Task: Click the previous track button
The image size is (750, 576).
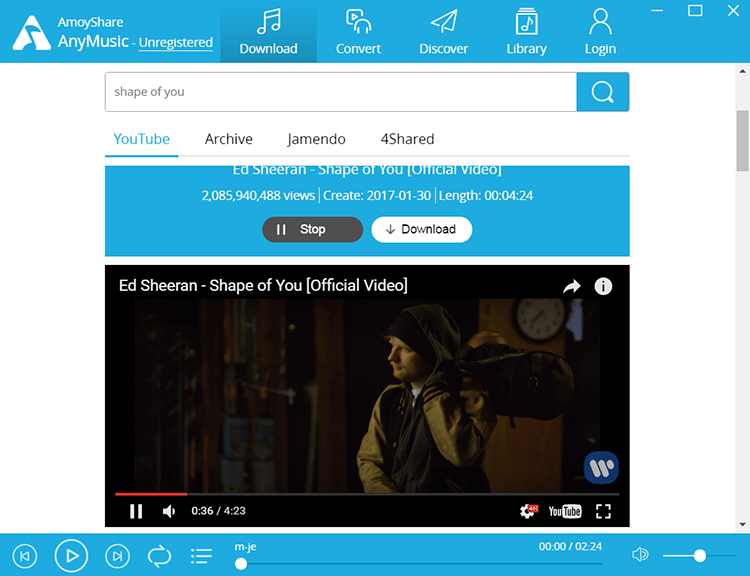Action: (25, 556)
